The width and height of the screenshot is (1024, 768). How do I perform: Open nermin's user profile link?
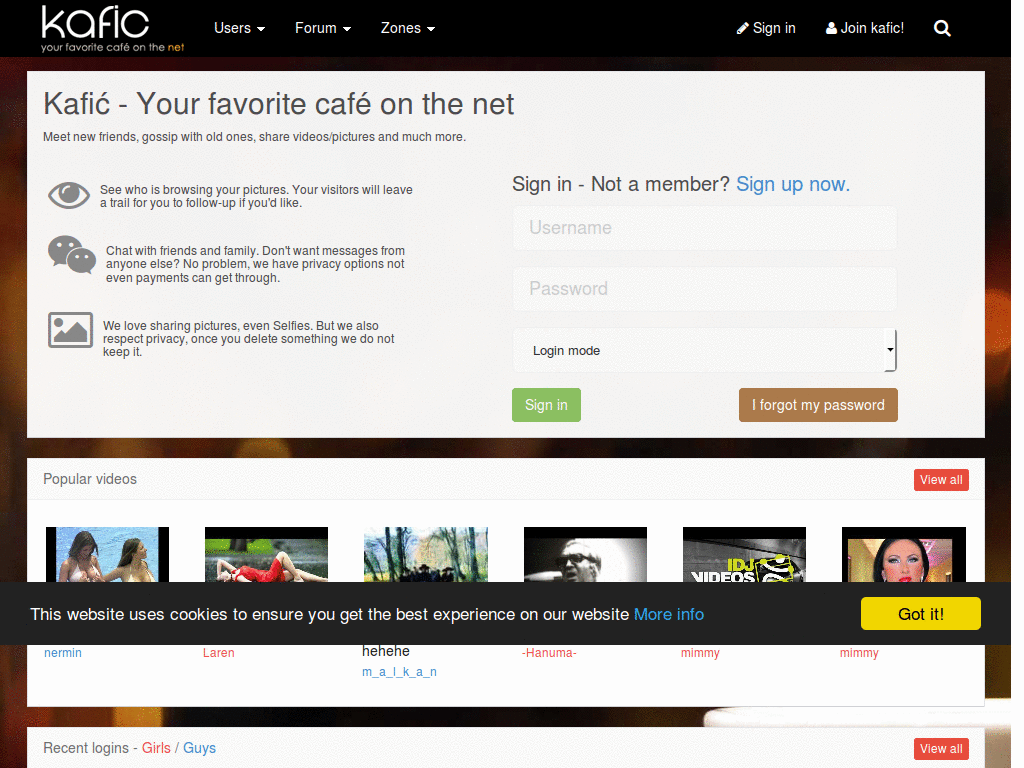(63, 653)
